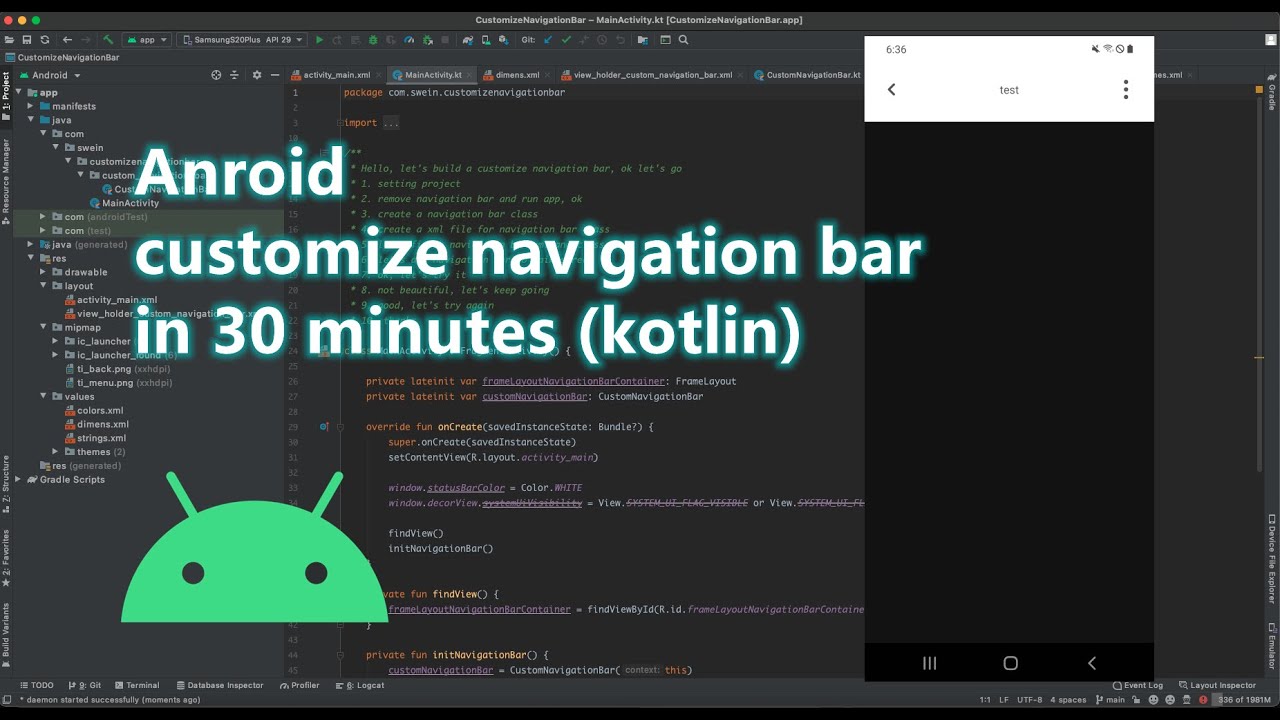Open the AVD Manager device icon
Screen dimensions: 1280x720
(x=485, y=40)
